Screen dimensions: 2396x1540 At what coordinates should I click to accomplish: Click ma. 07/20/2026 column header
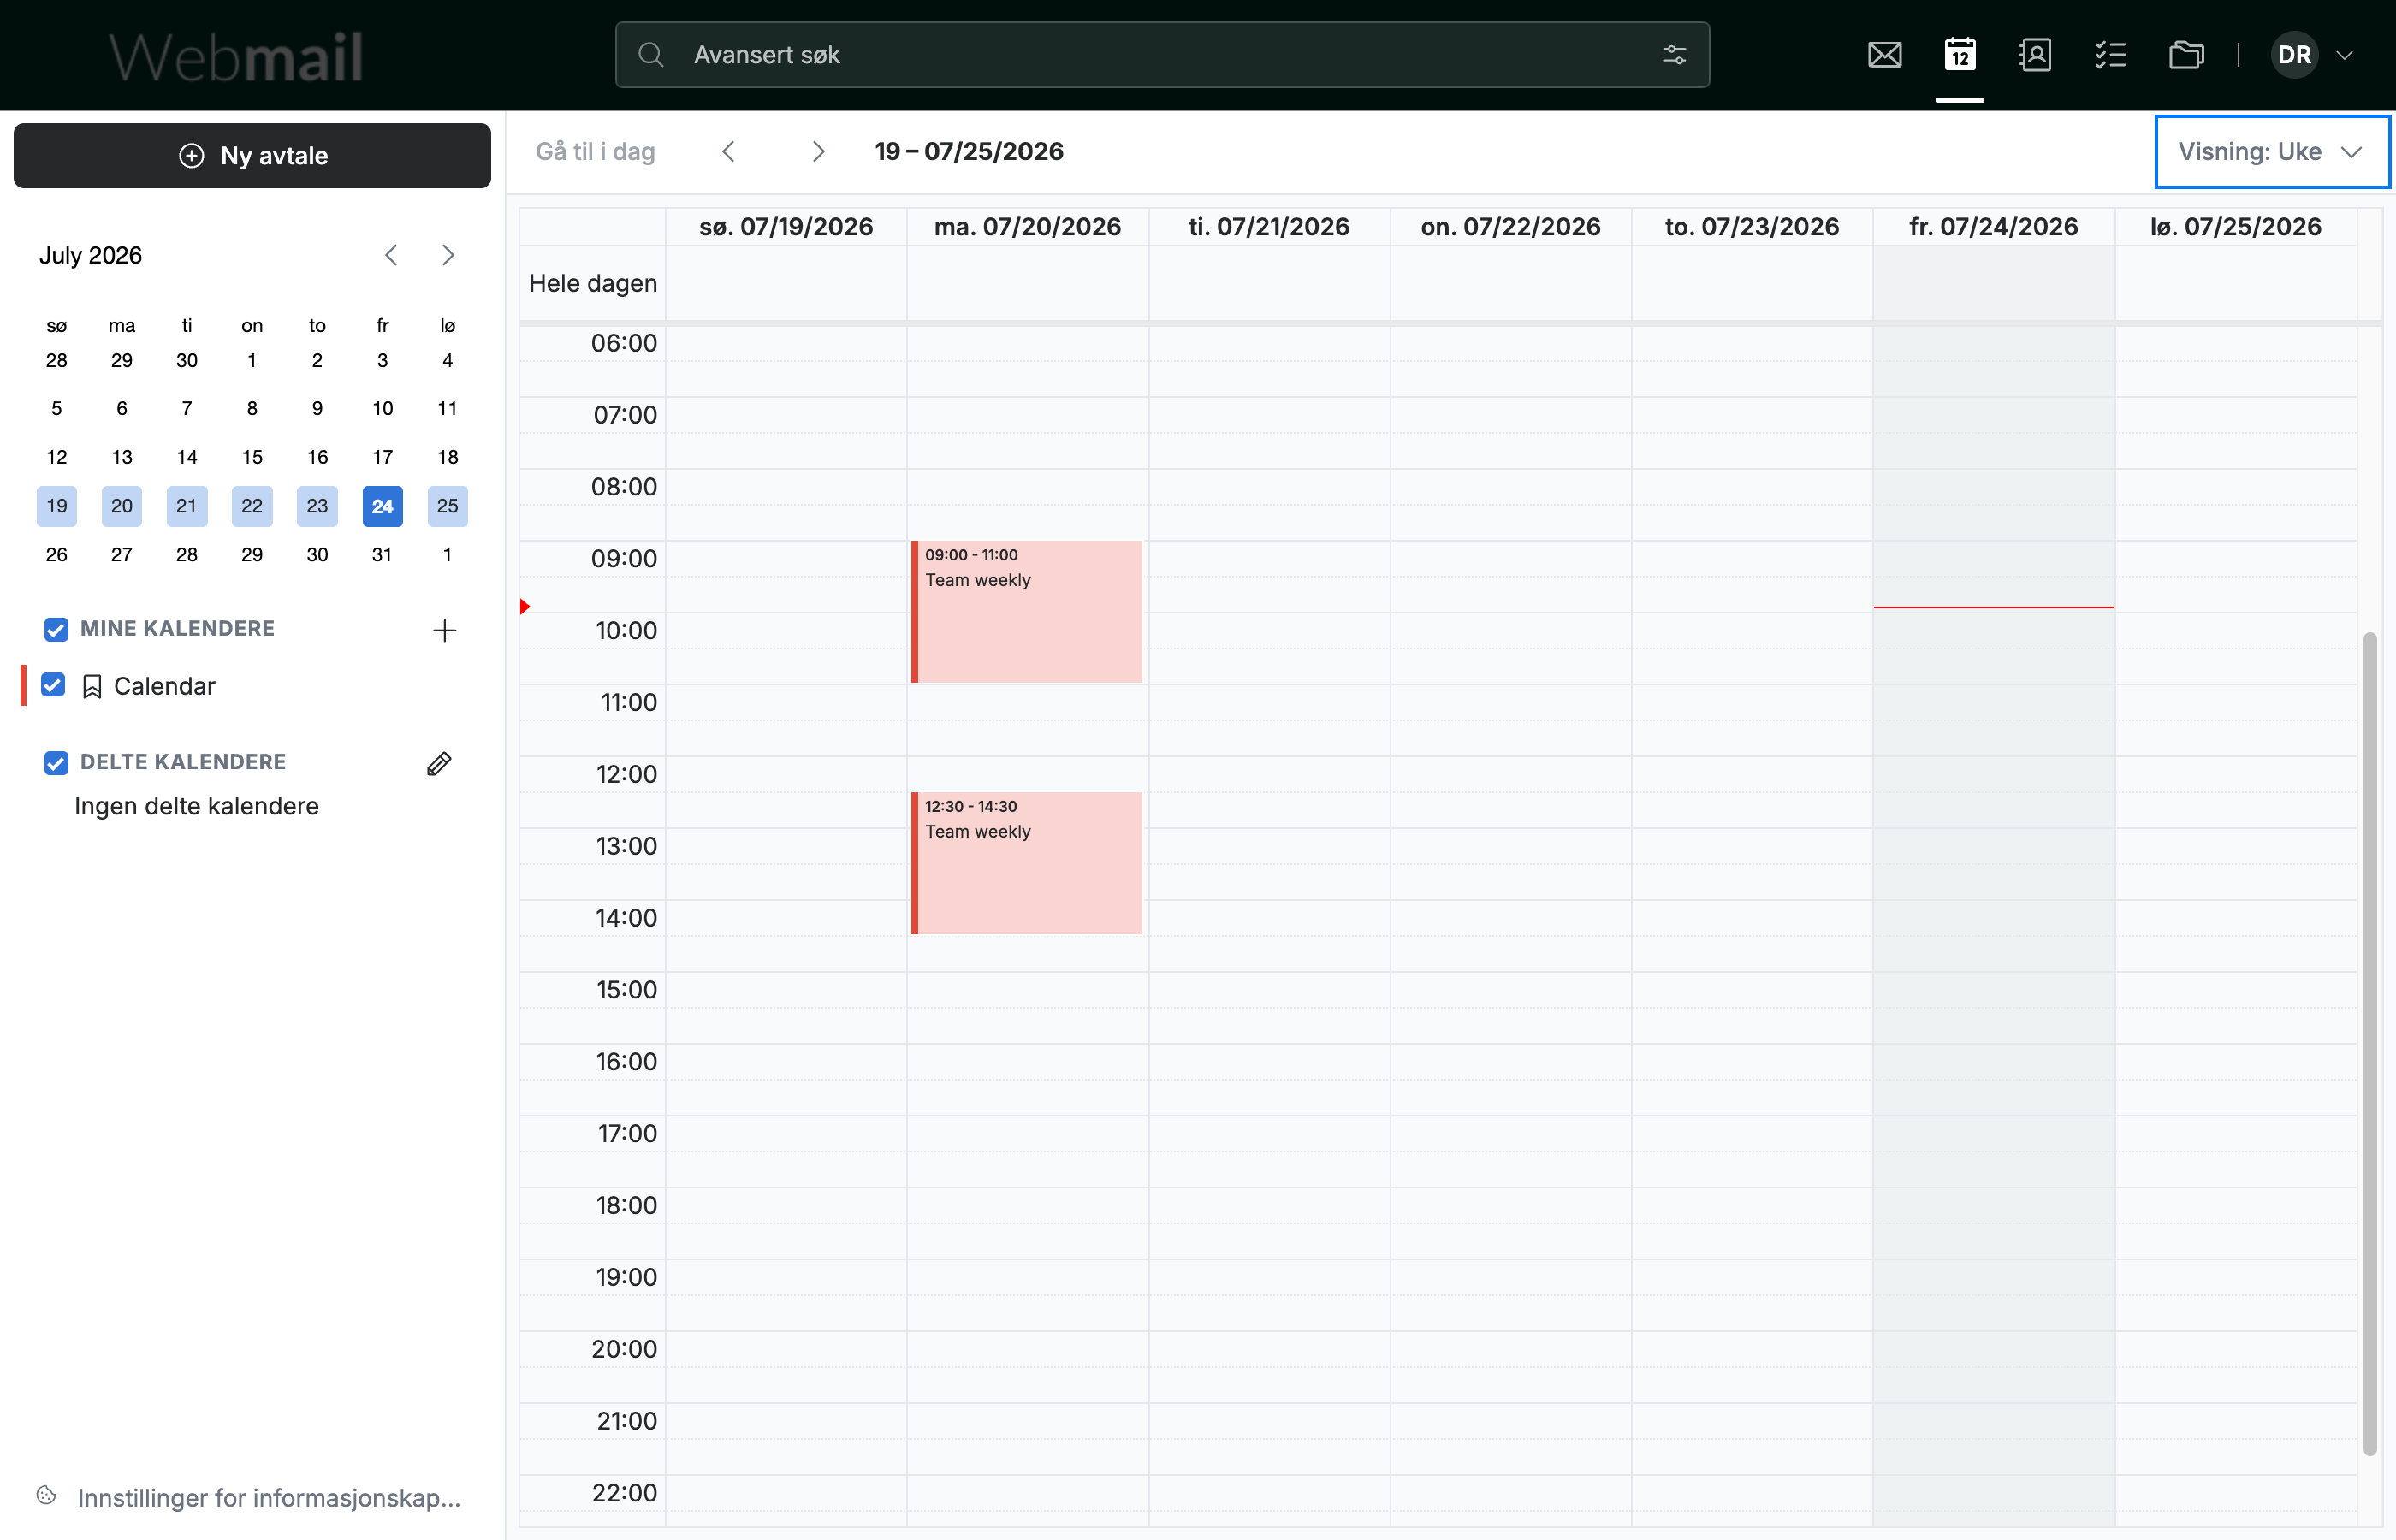[x=1028, y=227]
